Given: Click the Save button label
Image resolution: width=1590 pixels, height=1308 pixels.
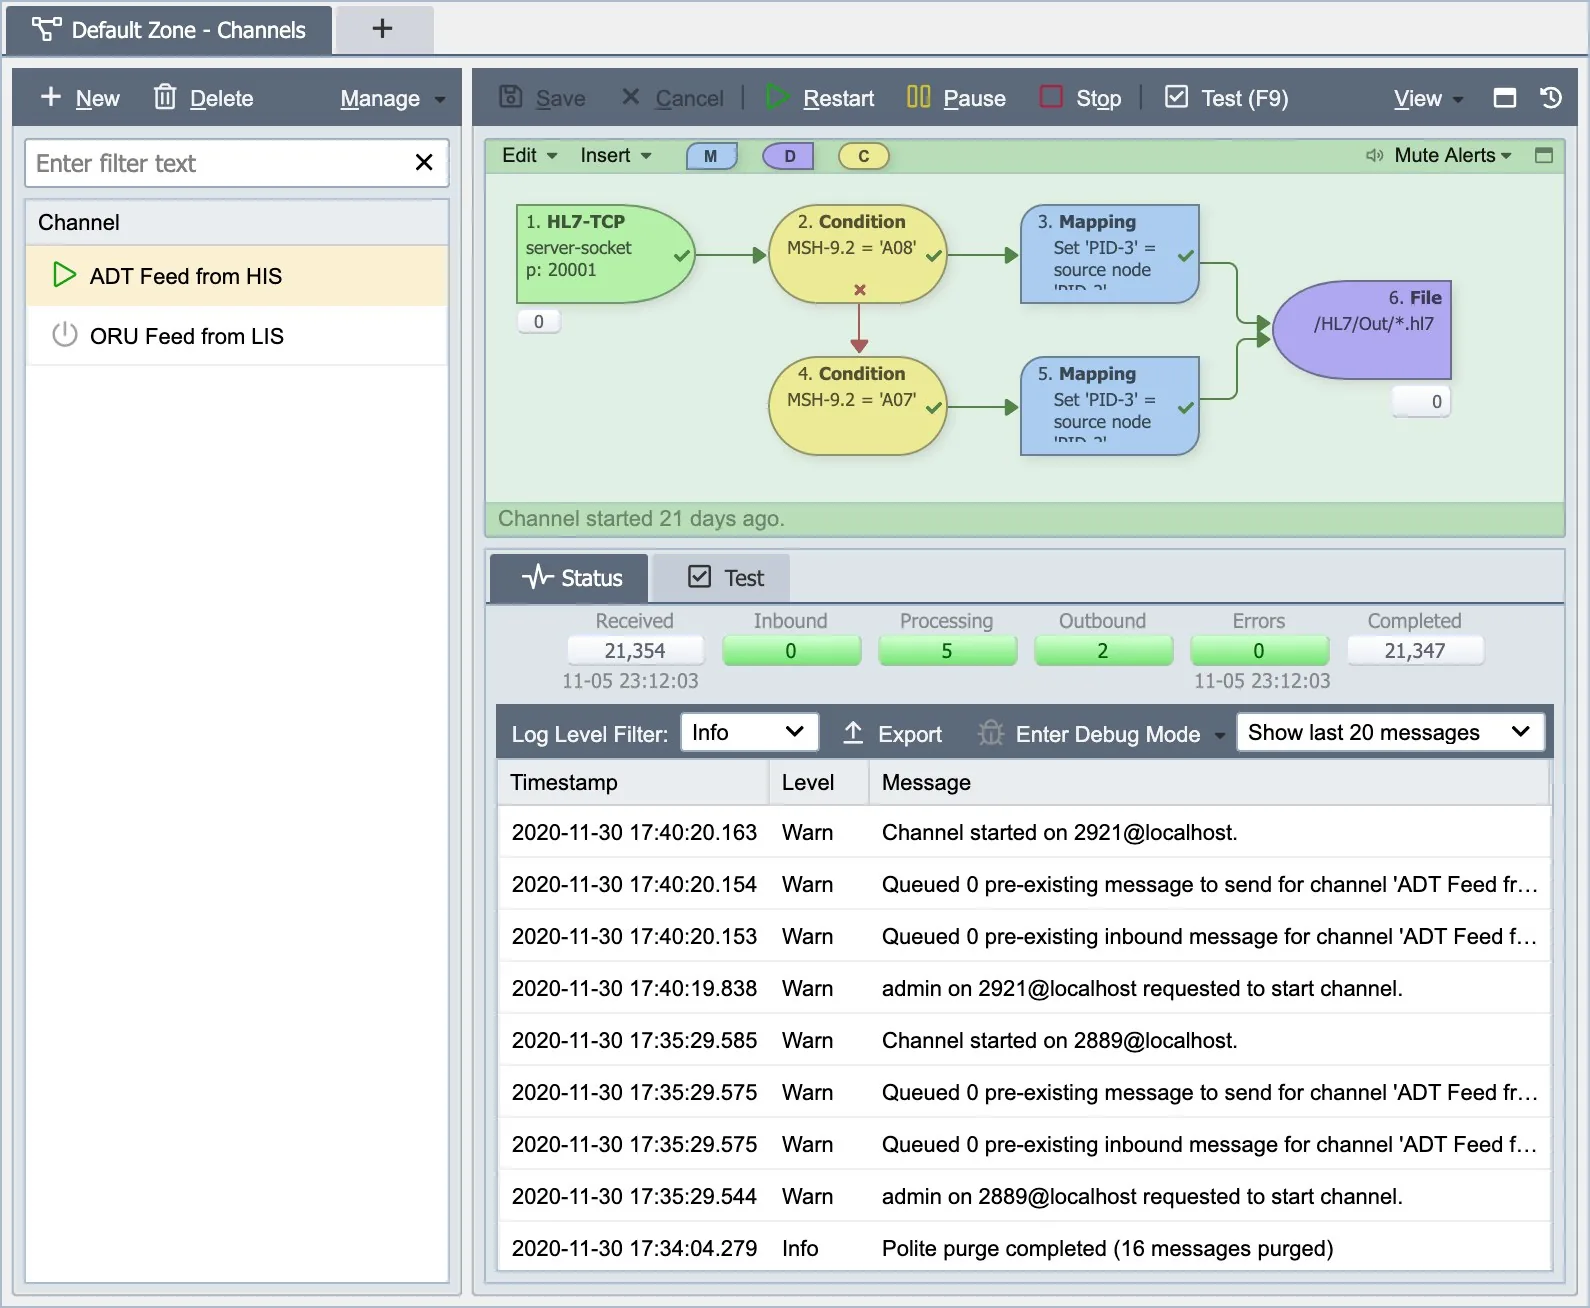Looking at the screenshot, I should [x=561, y=98].
